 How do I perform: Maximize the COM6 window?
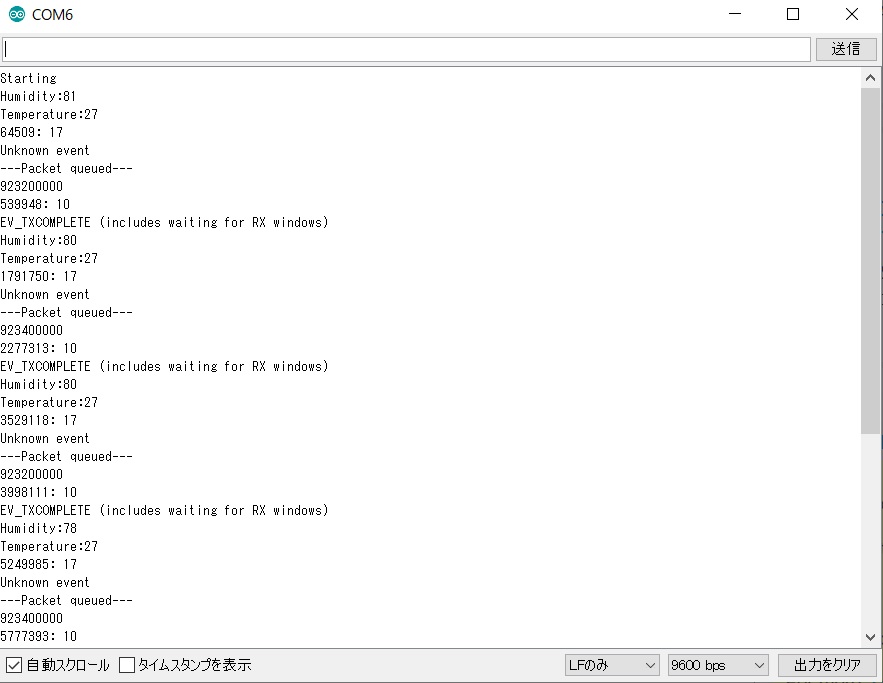(793, 14)
